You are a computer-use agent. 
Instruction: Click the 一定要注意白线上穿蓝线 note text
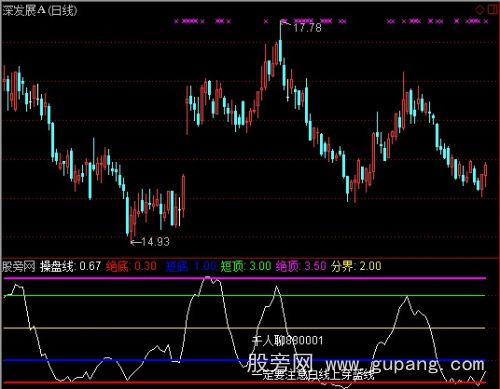tap(313, 375)
